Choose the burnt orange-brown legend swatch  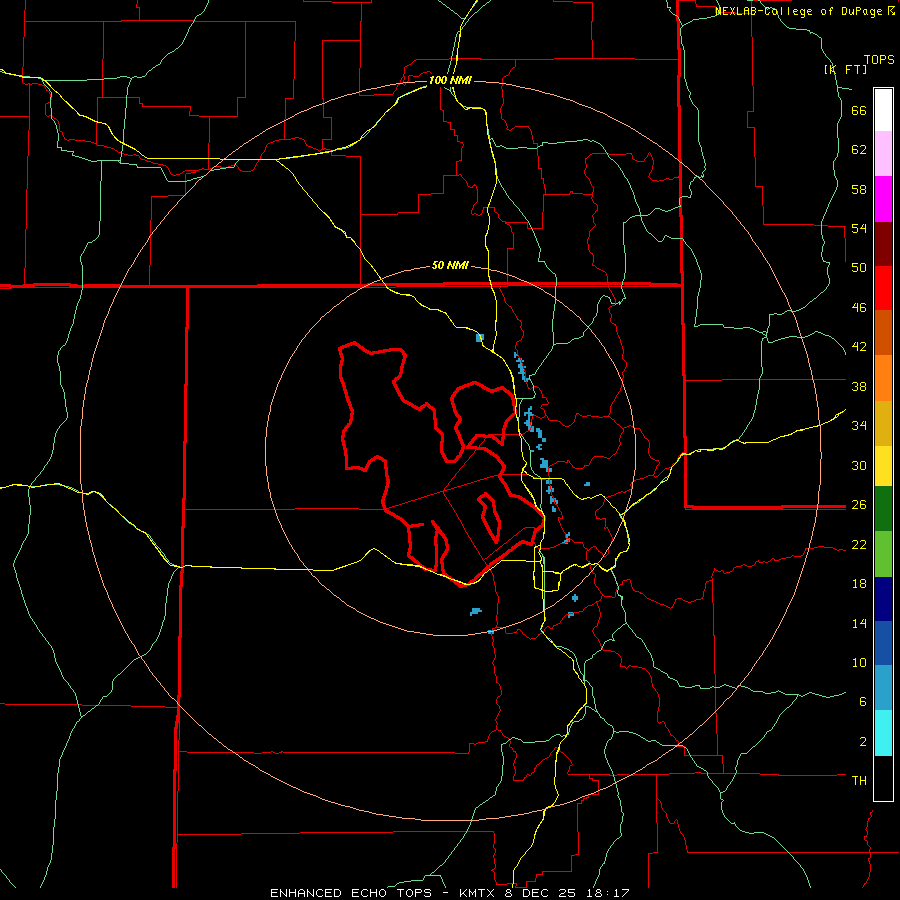click(x=883, y=332)
